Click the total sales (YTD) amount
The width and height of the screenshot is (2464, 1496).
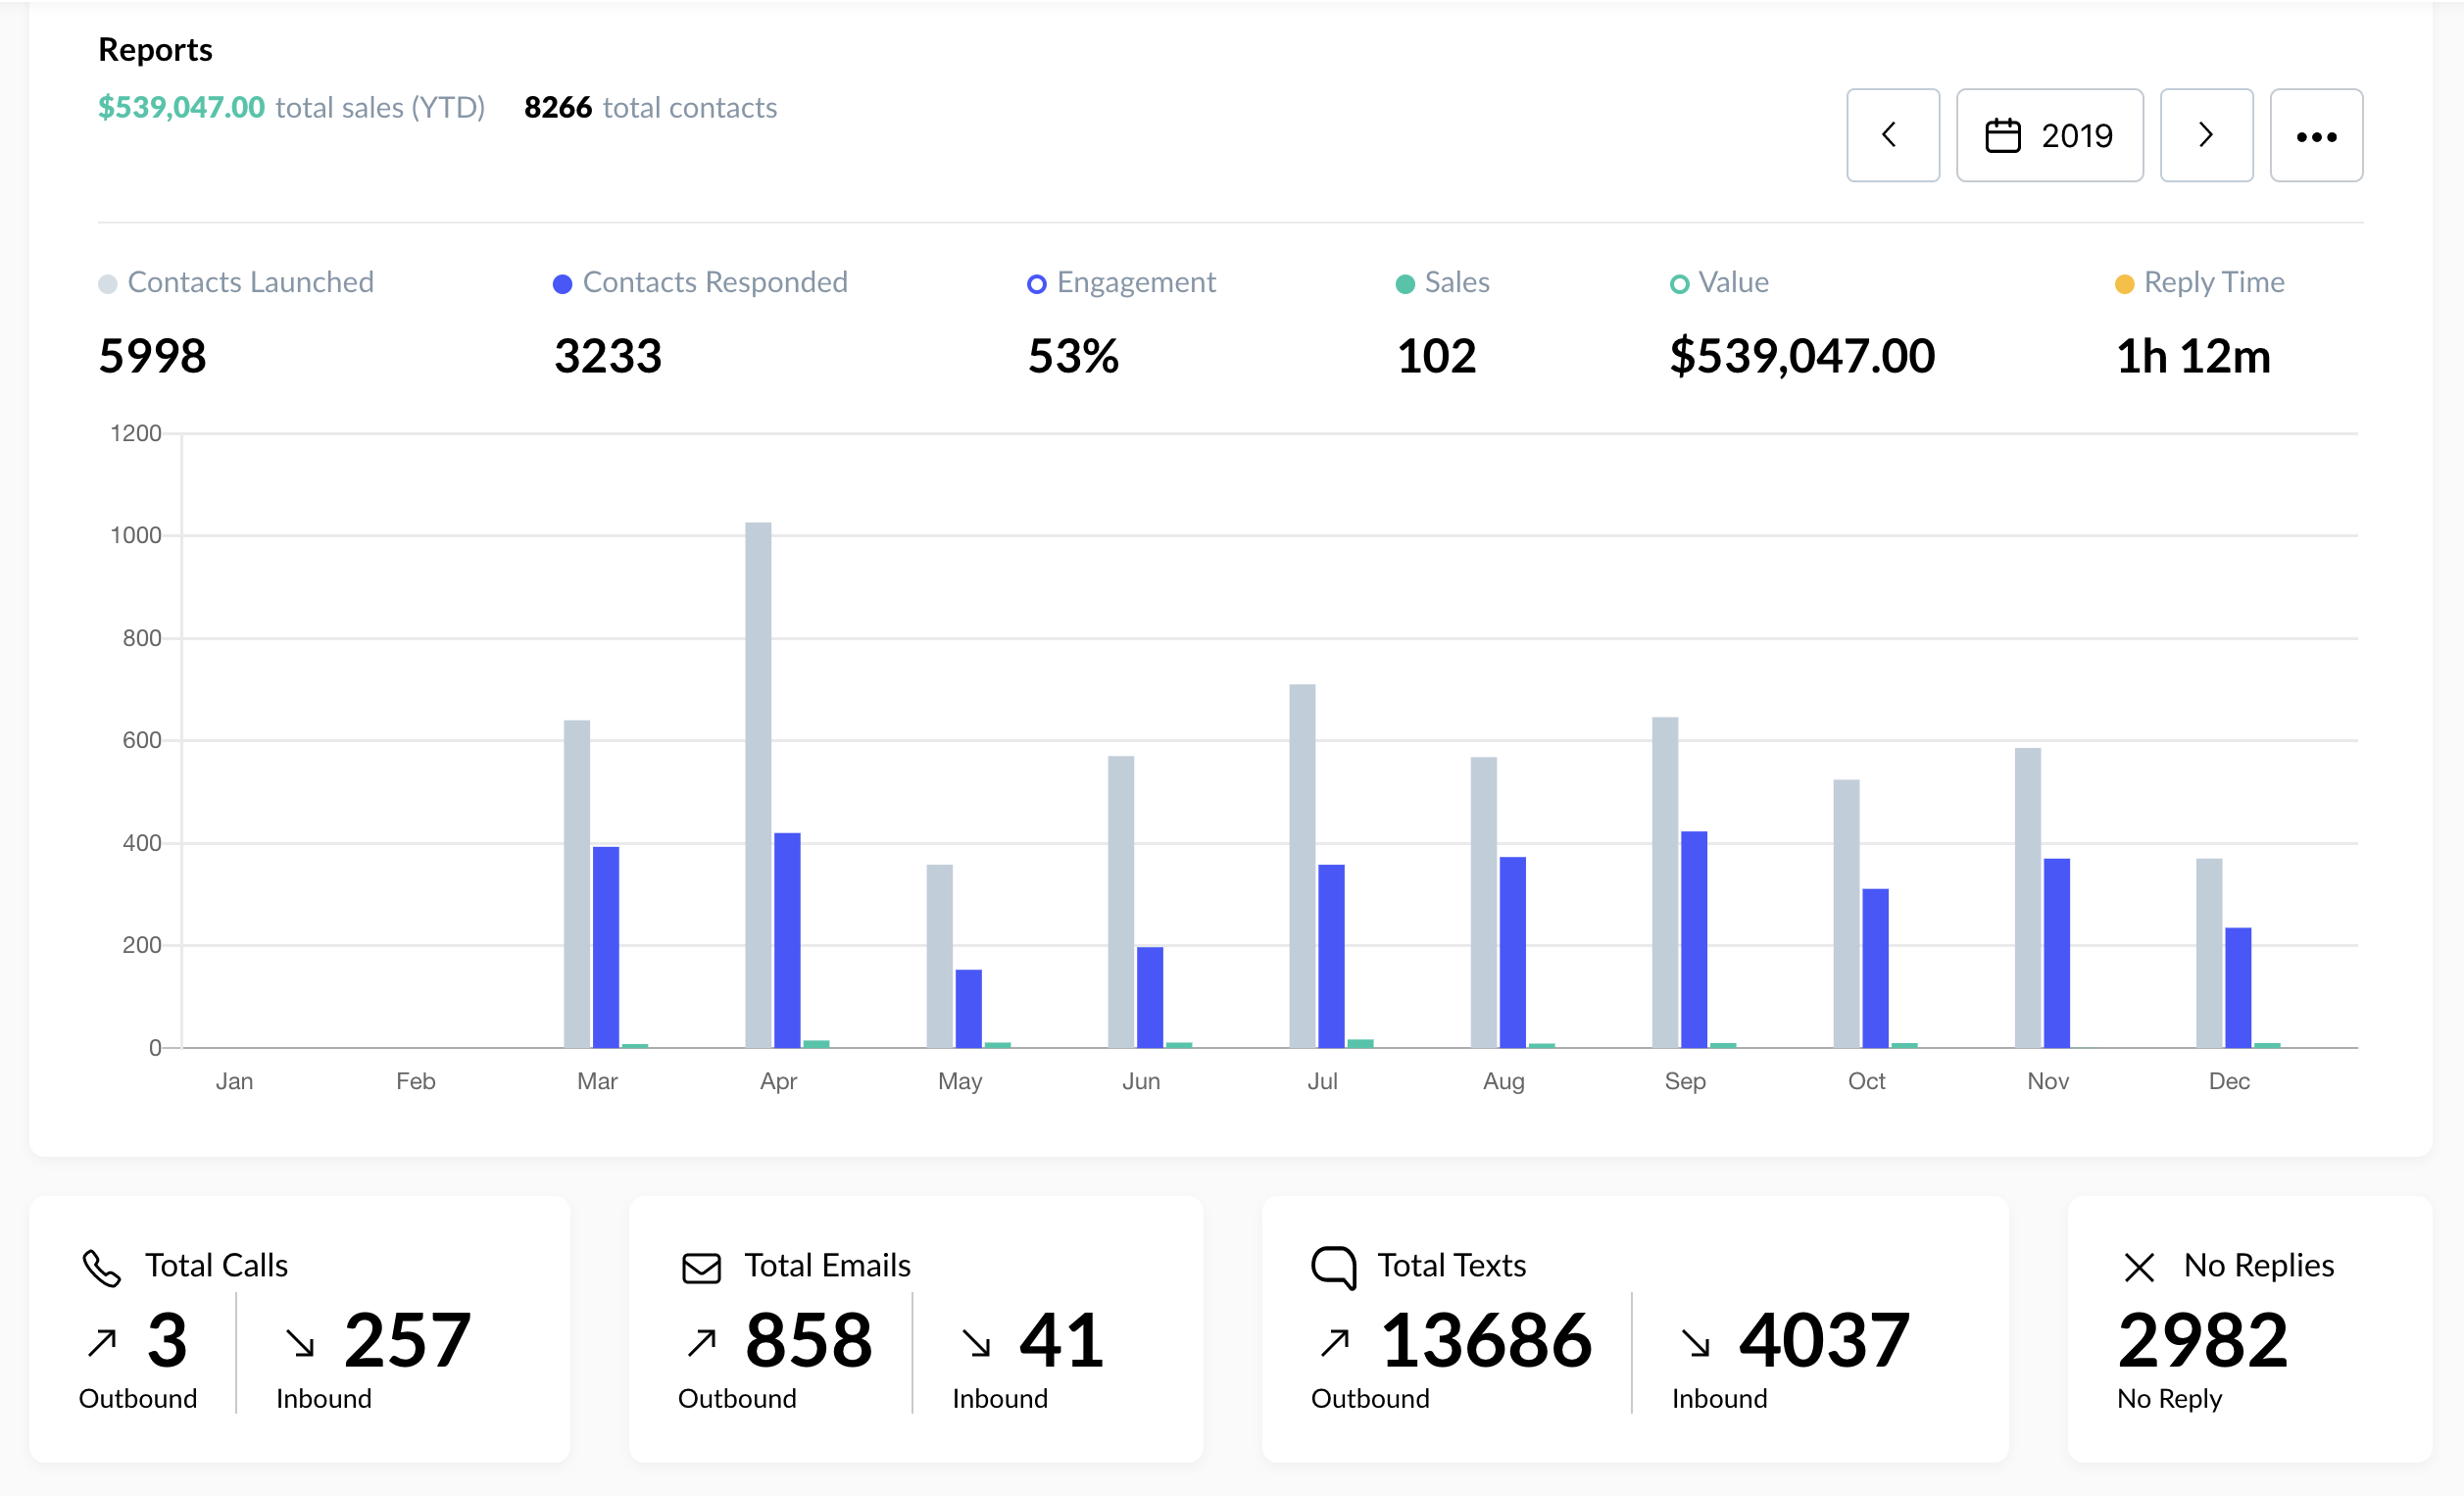[181, 107]
